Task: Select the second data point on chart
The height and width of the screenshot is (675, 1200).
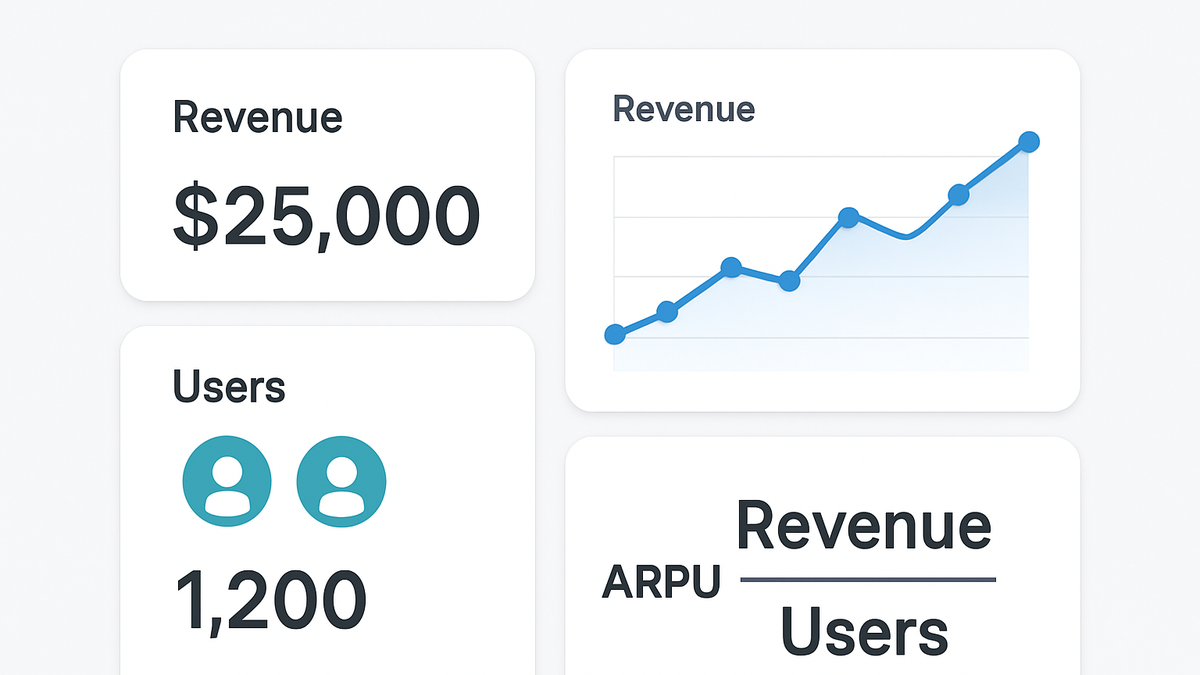Action: pos(667,312)
